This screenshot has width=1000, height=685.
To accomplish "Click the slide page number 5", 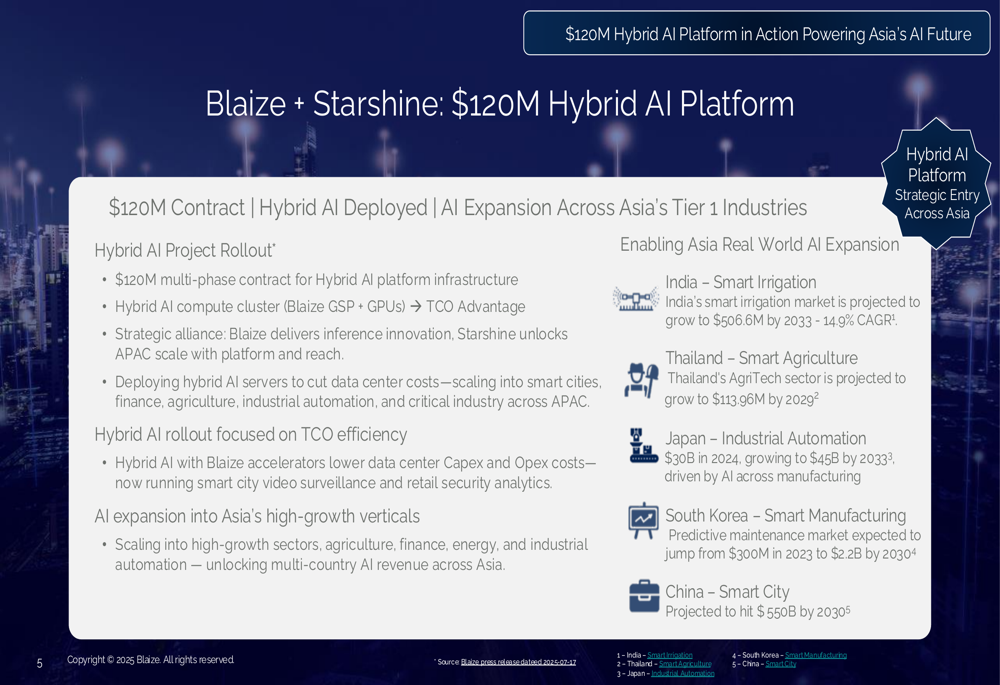I will [x=40, y=663].
